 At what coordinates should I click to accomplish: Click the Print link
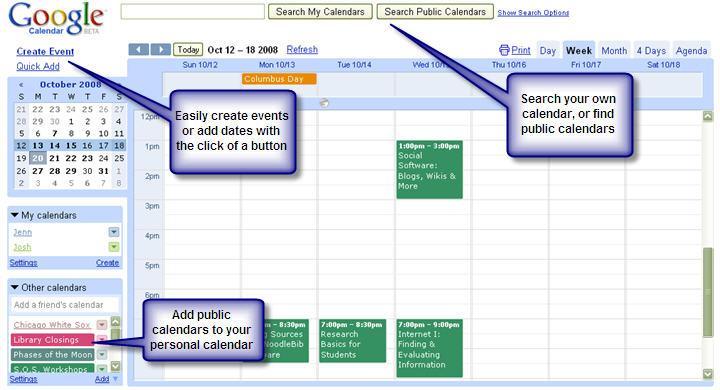(521, 51)
